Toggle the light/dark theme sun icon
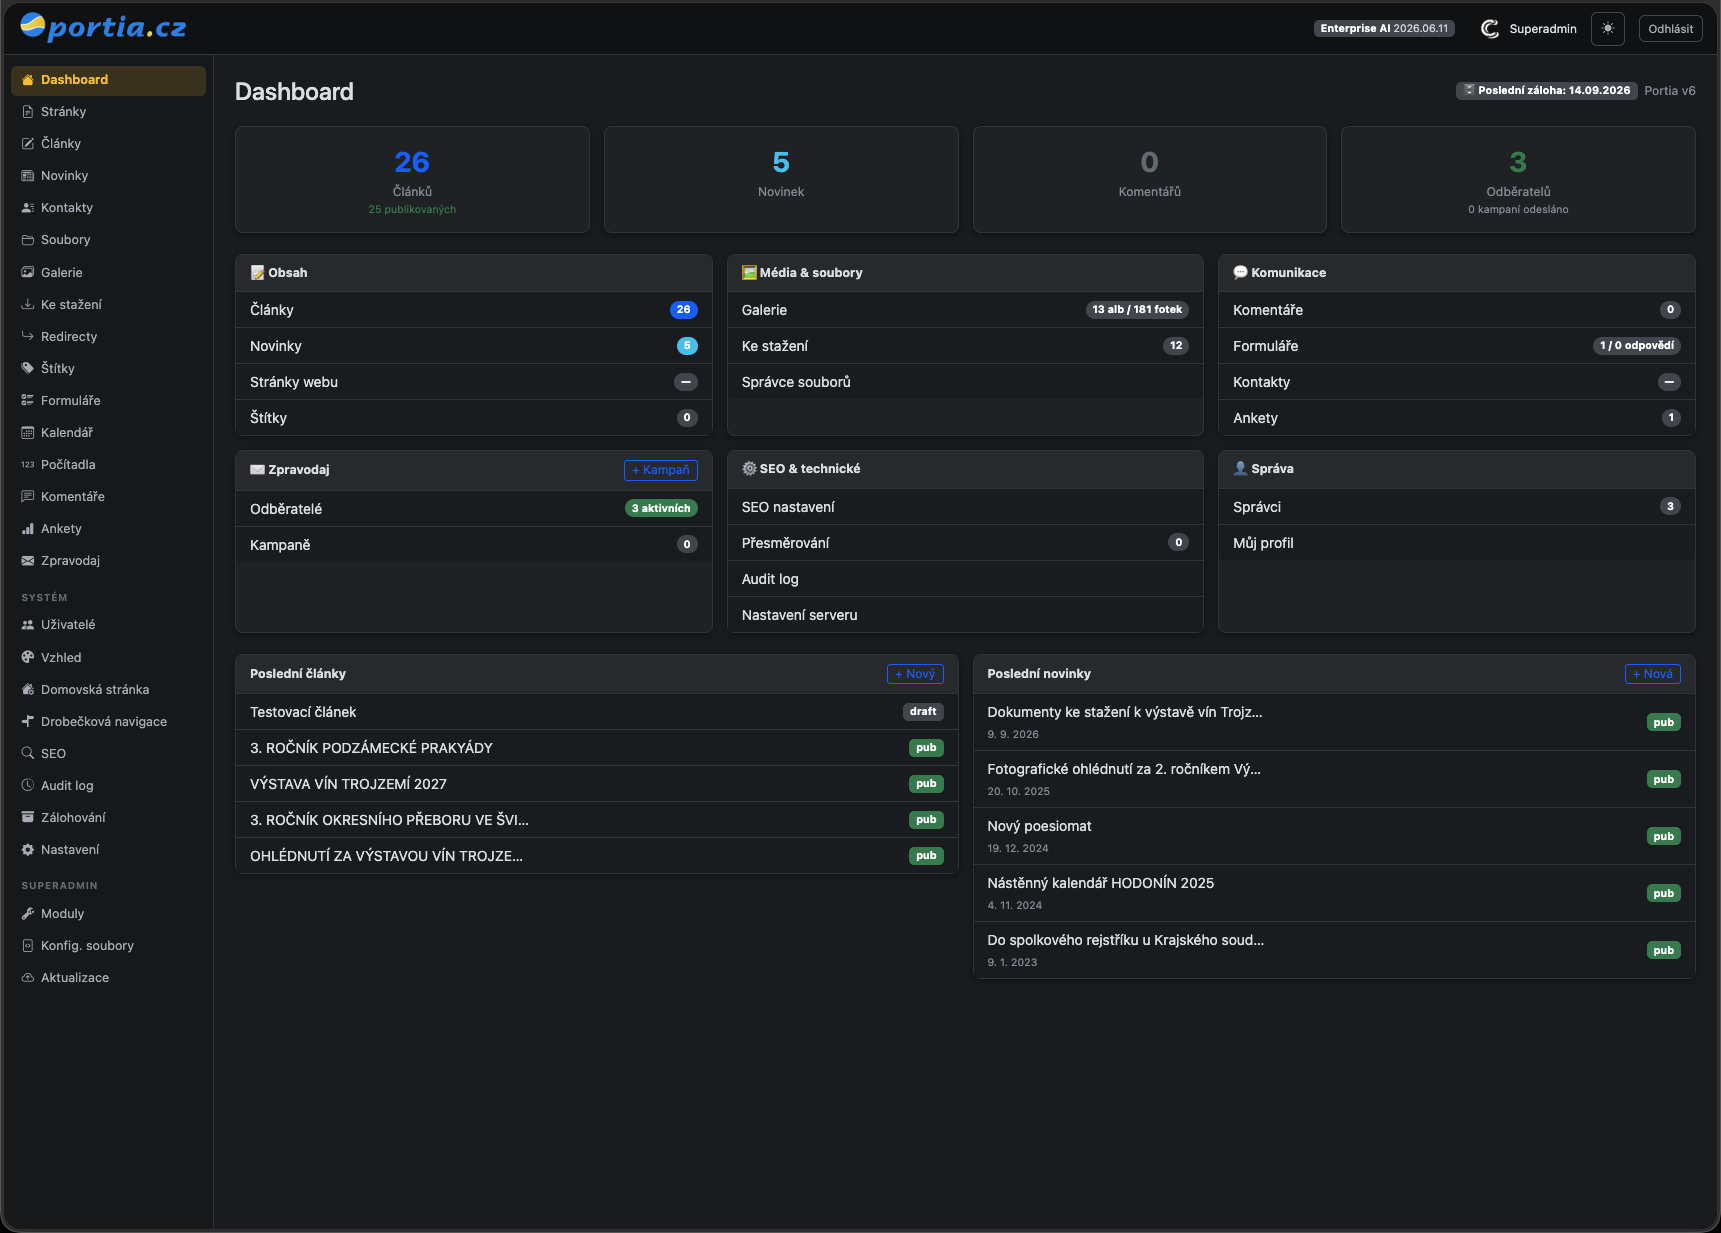The image size is (1721, 1233). 1608,29
